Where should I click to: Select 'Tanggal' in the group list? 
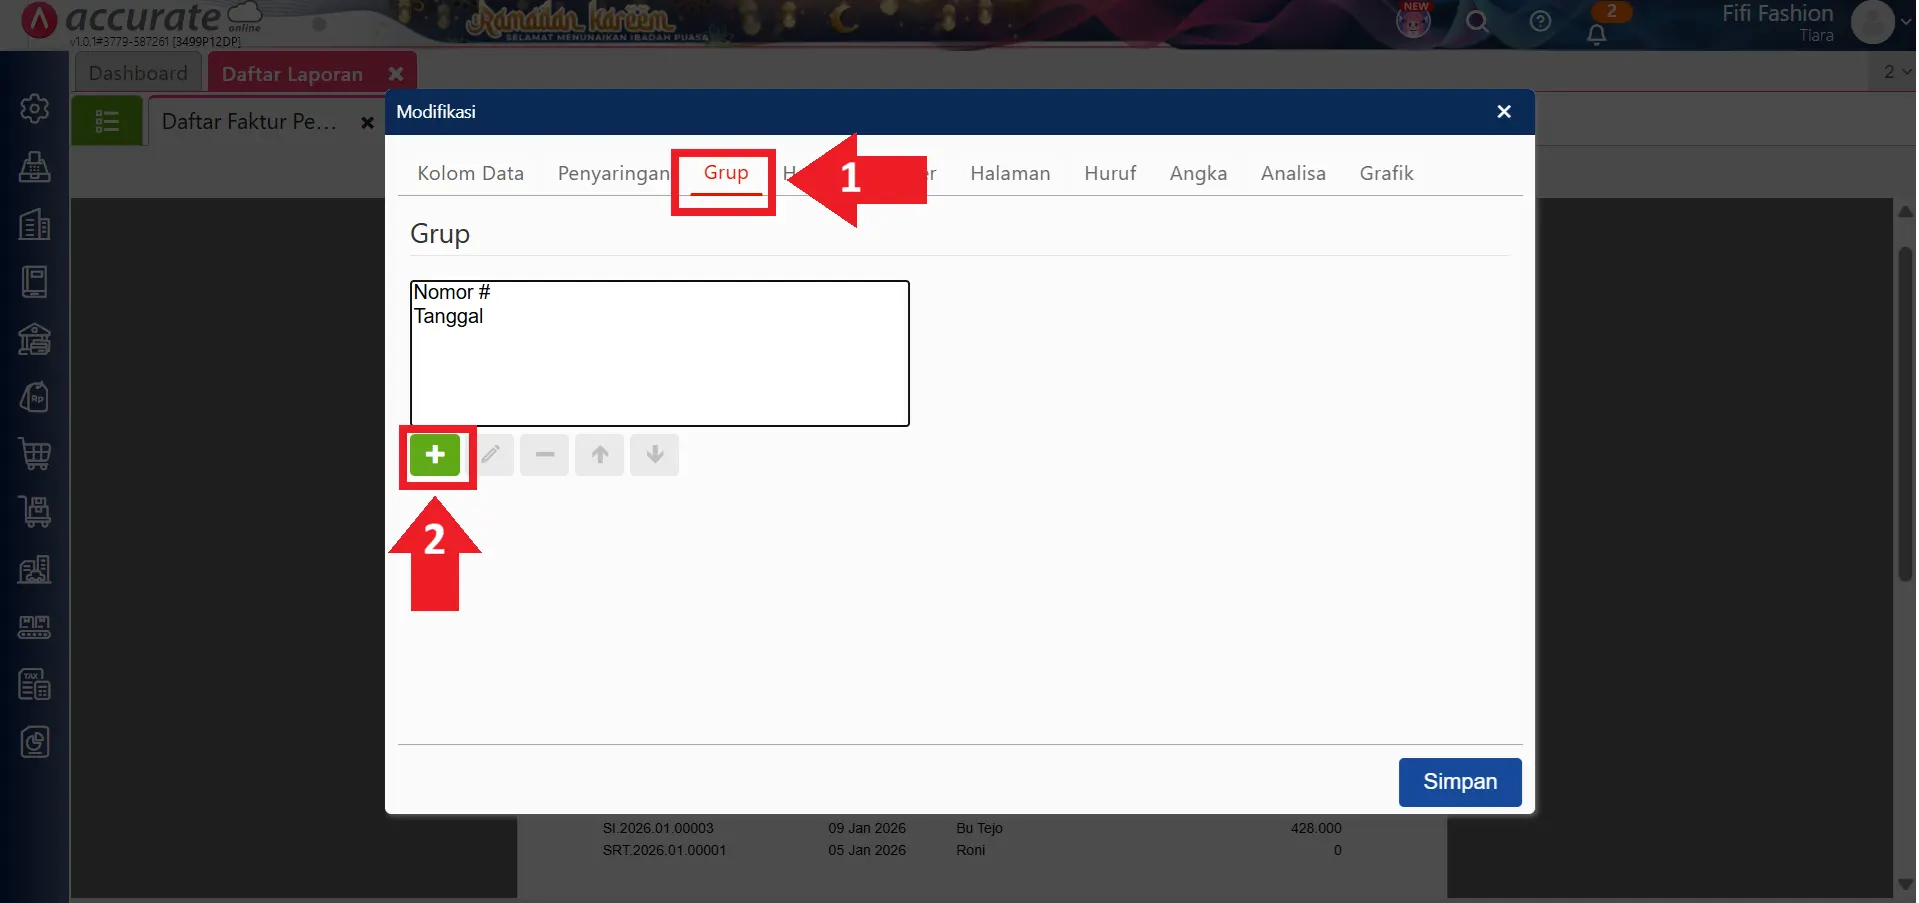pos(449,316)
